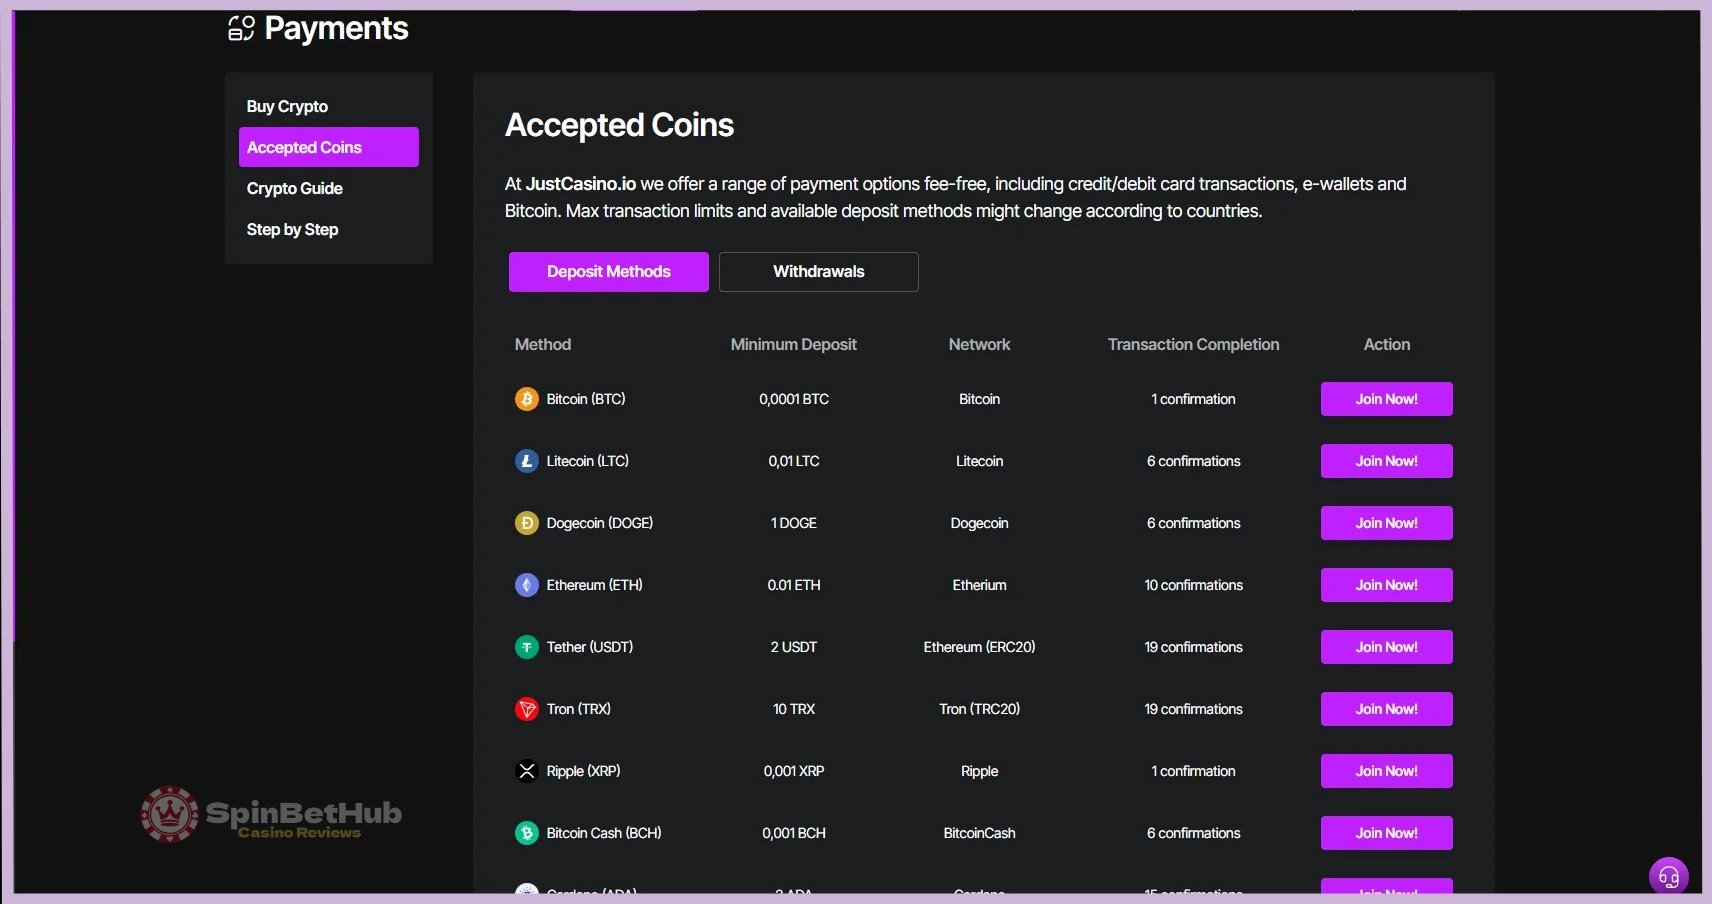Viewport: 1712px width, 904px height.
Task: Click the 0,001 BCH minimum deposit value
Action: coord(794,833)
